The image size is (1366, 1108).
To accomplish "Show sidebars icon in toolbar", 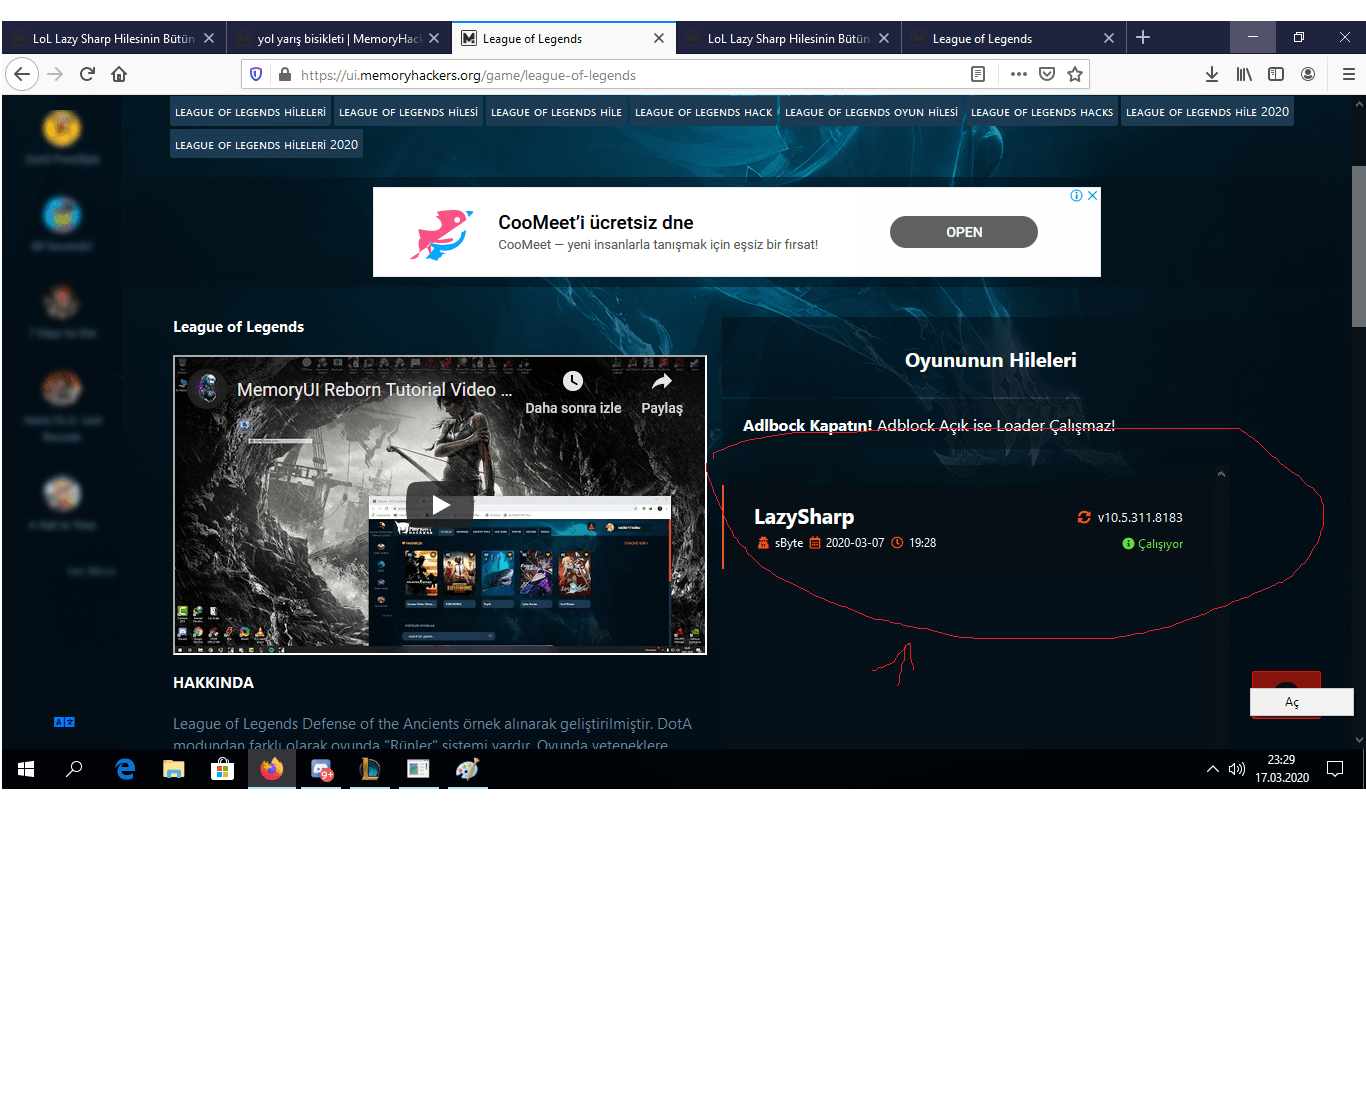I will [x=1276, y=74].
